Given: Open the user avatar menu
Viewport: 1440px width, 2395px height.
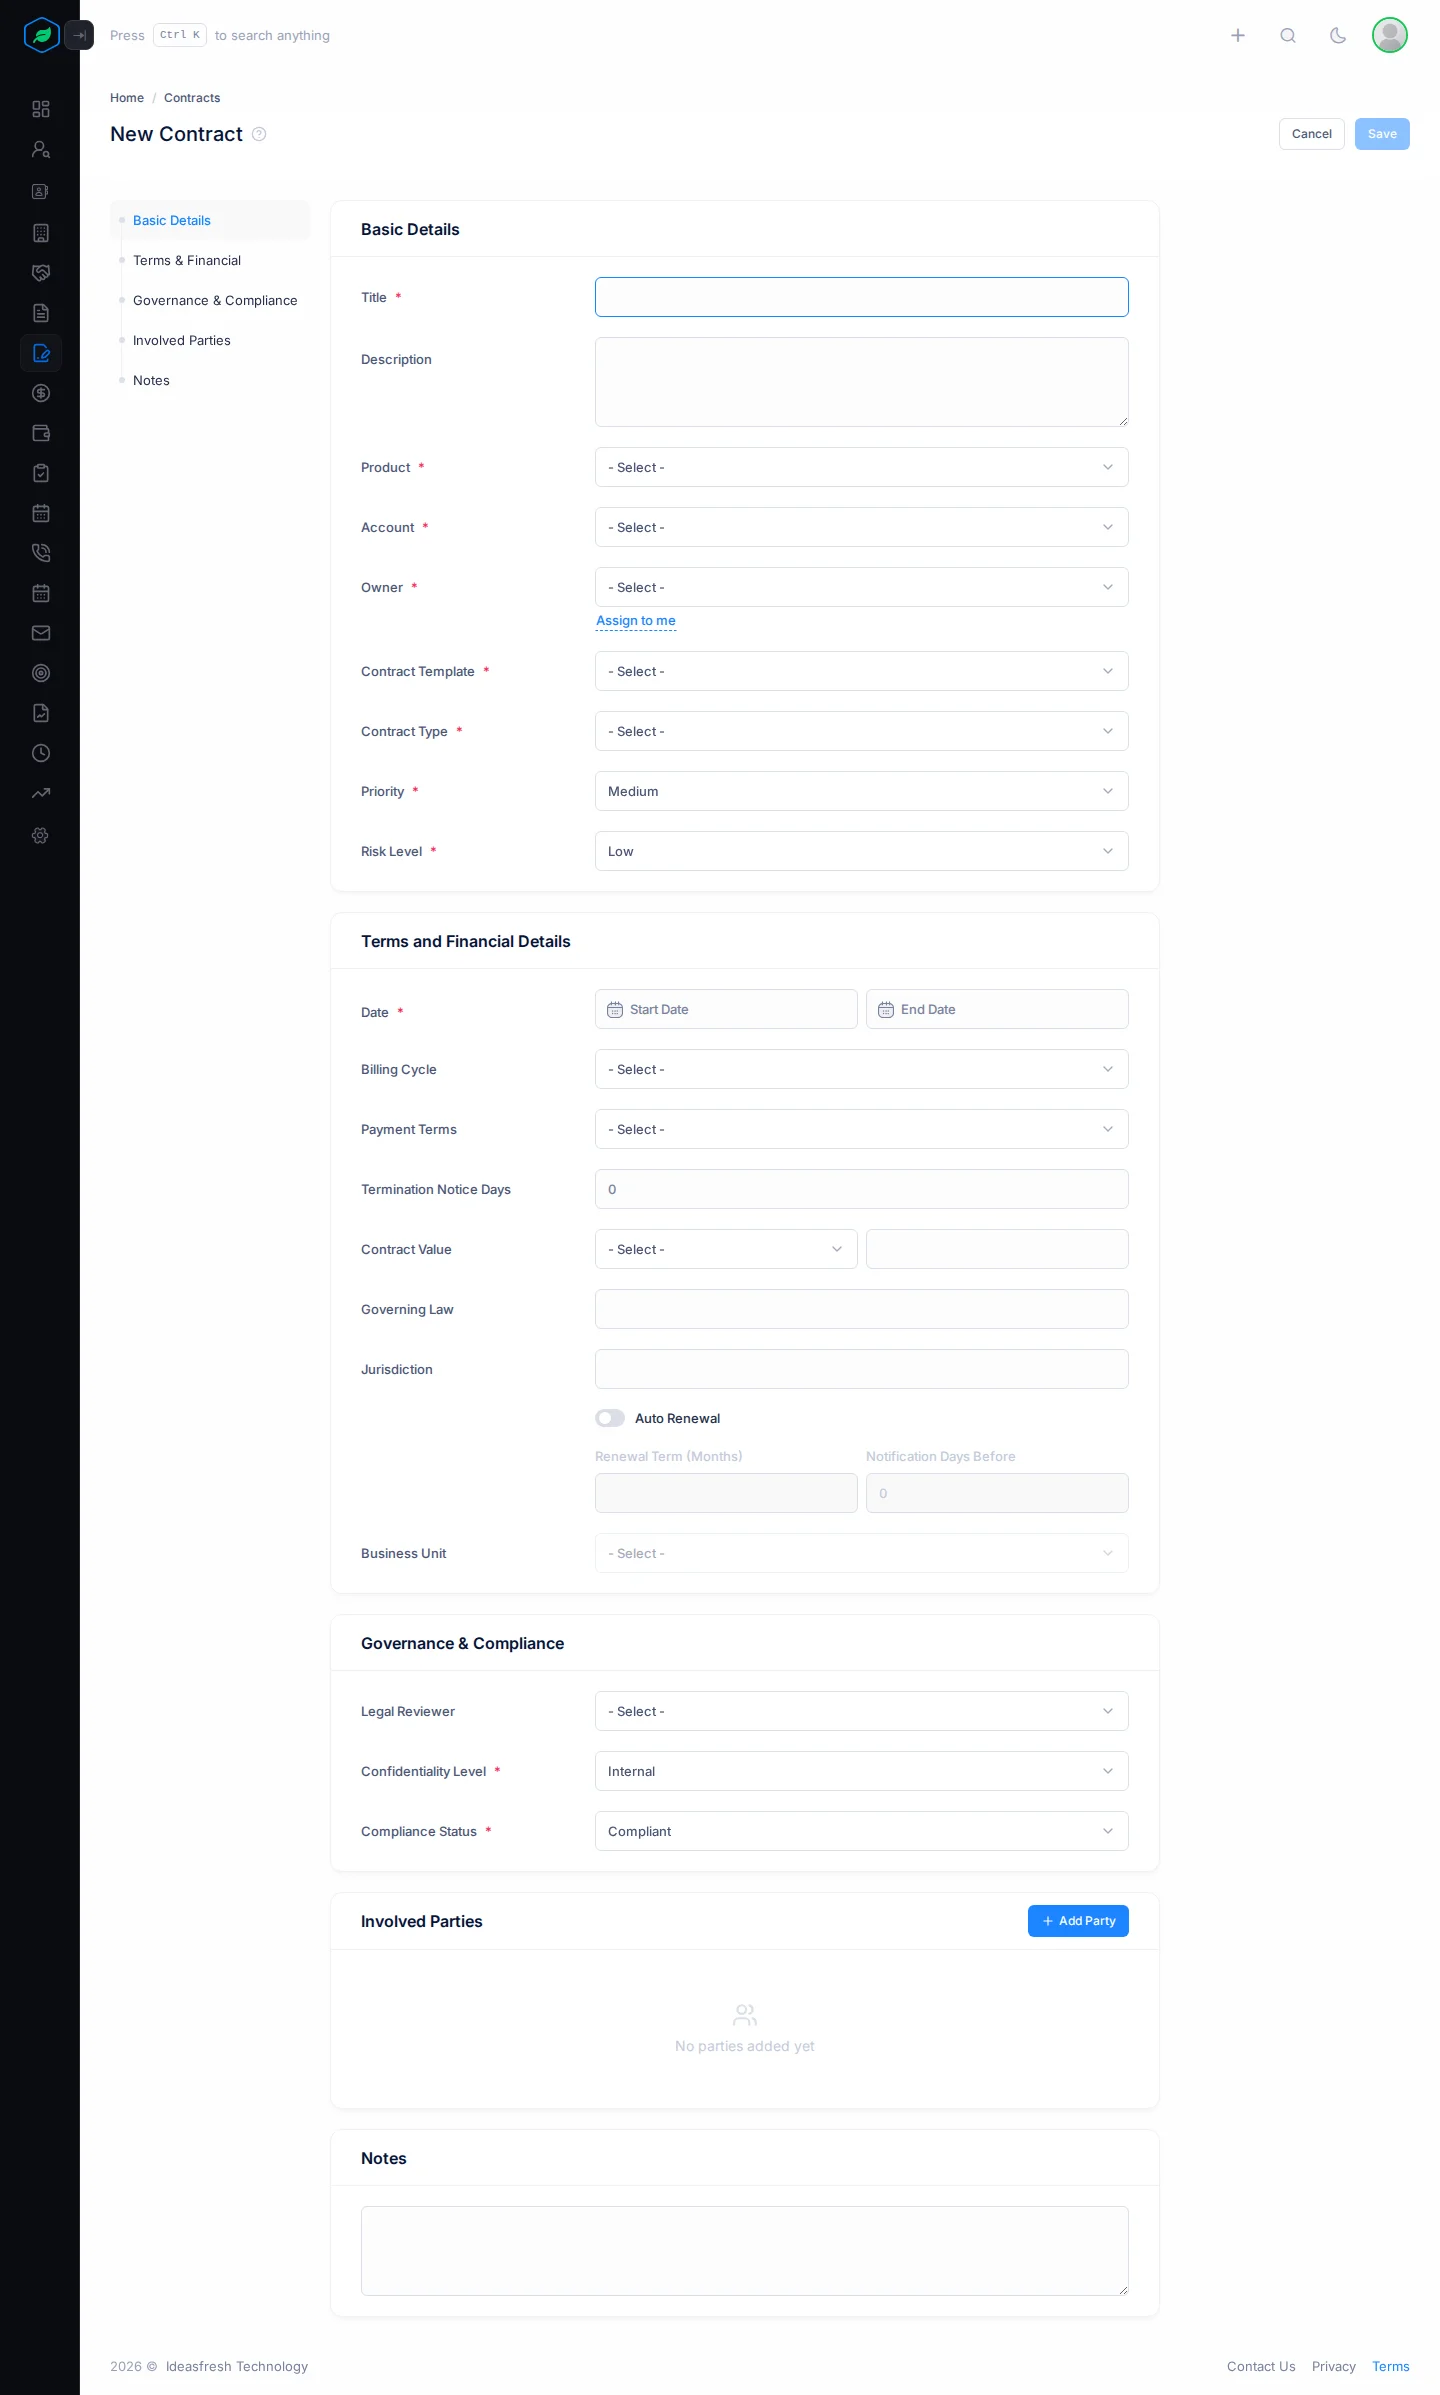Looking at the screenshot, I should pos(1390,35).
